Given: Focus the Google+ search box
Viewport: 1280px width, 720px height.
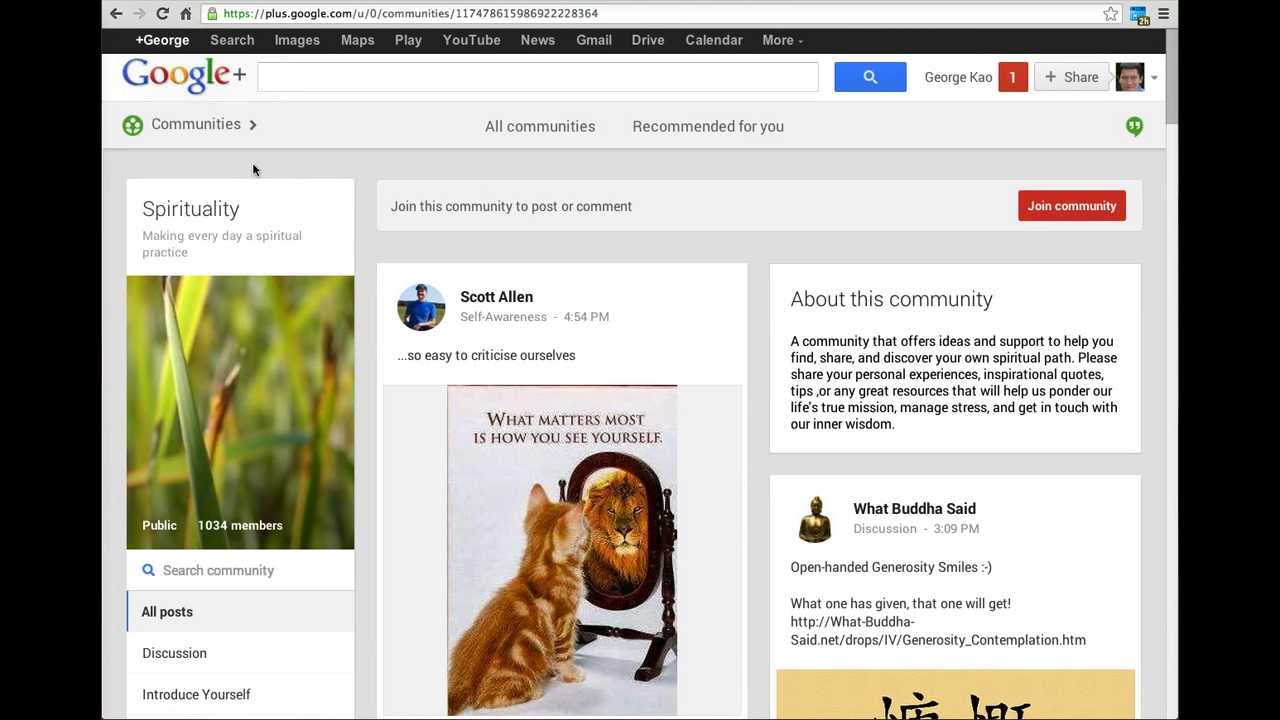Looking at the screenshot, I should (x=538, y=77).
